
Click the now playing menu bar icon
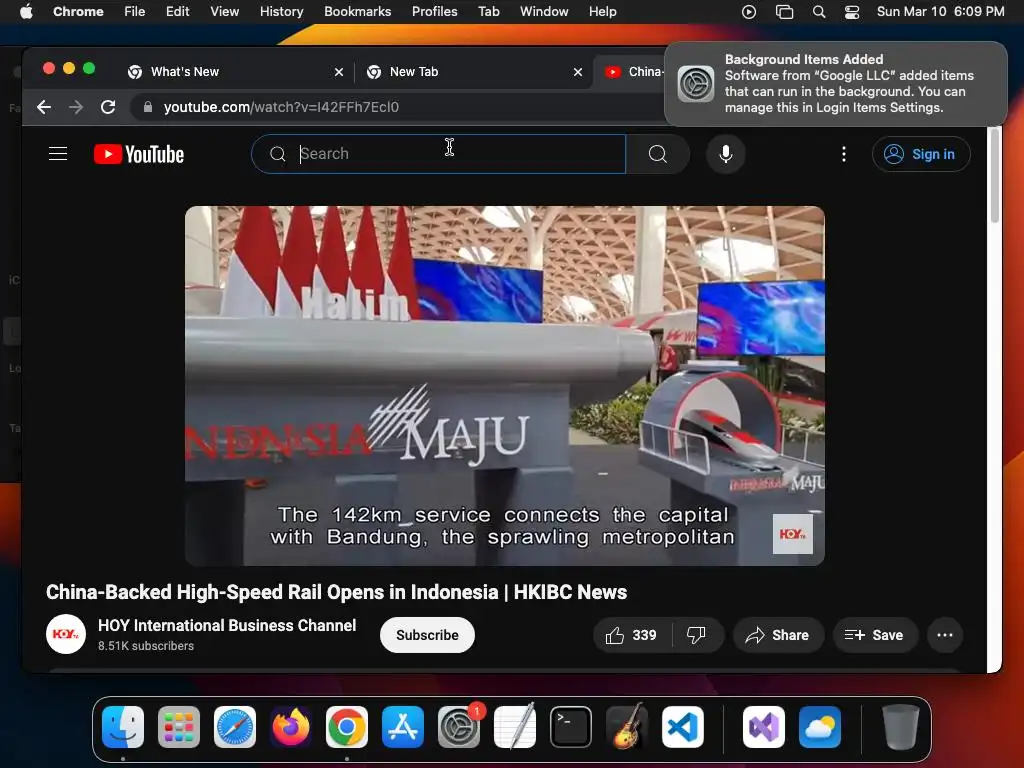point(749,12)
